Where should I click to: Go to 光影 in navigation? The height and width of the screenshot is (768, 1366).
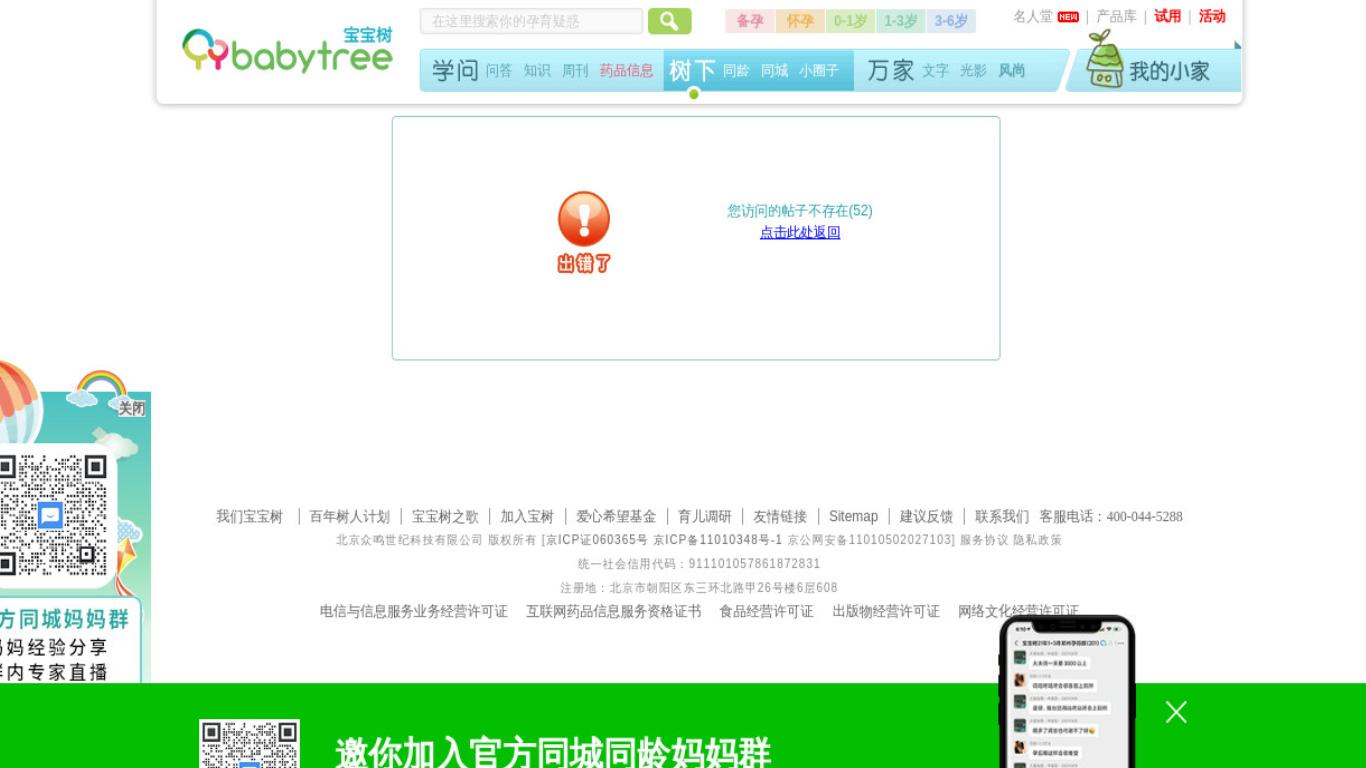973,71
